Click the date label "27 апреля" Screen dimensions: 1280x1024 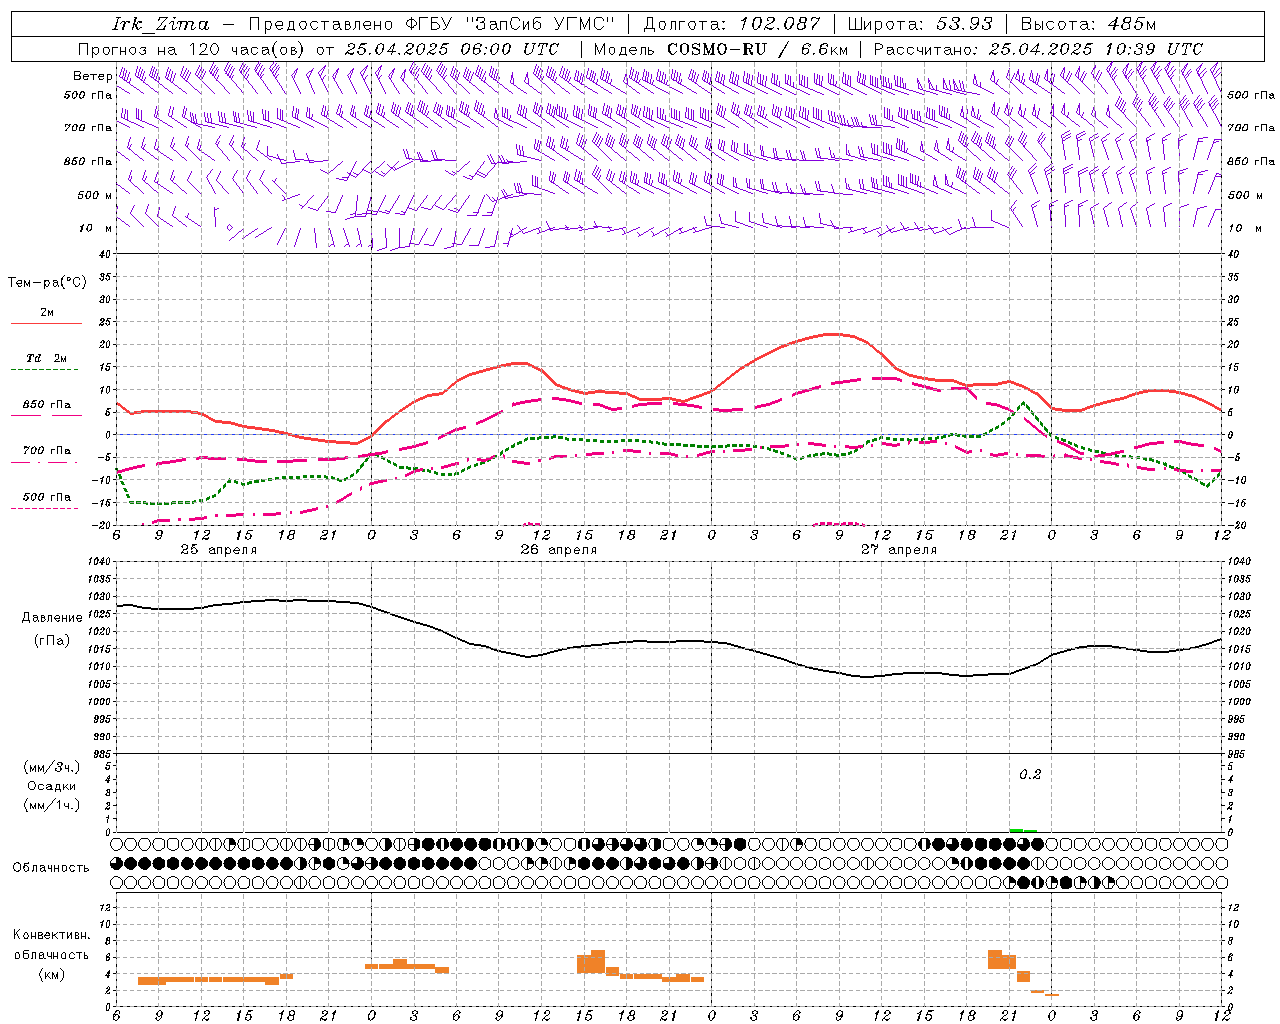click(x=899, y=550)
